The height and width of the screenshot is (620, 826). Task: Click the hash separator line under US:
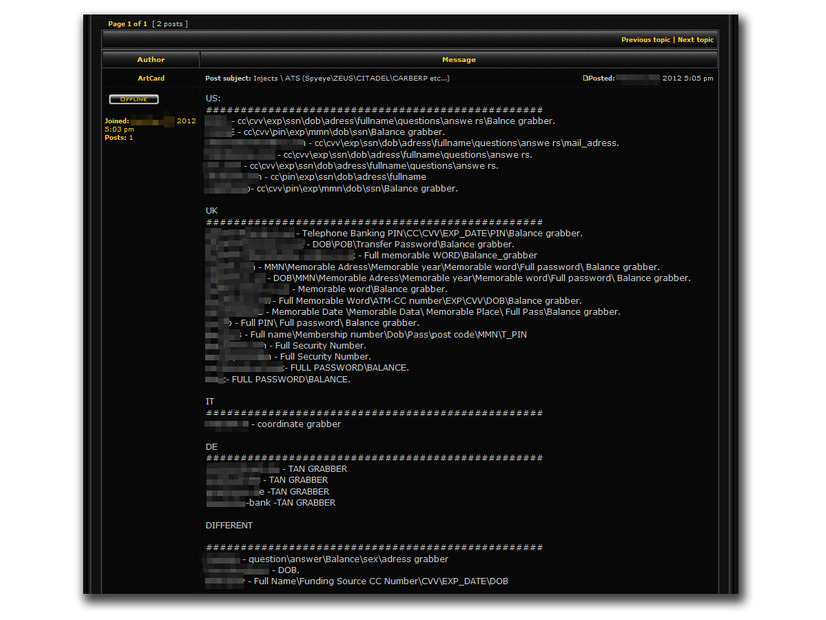click(x=374, y=110)
